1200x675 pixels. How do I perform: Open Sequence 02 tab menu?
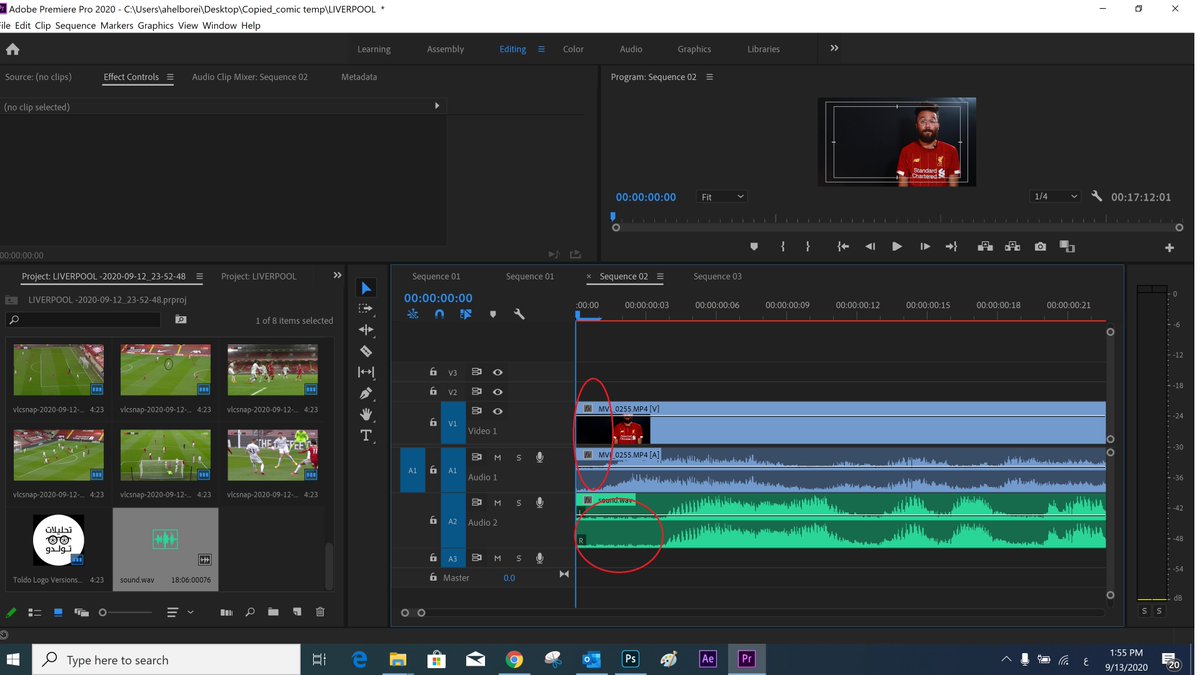660,276
